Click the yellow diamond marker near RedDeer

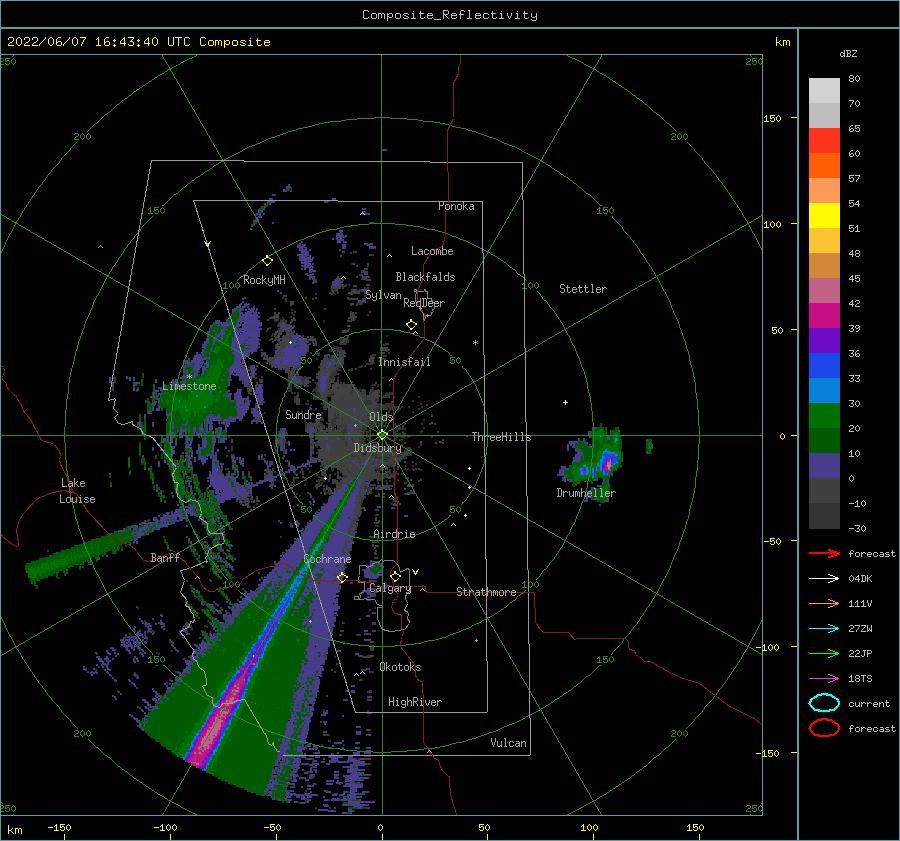point(411,325)
